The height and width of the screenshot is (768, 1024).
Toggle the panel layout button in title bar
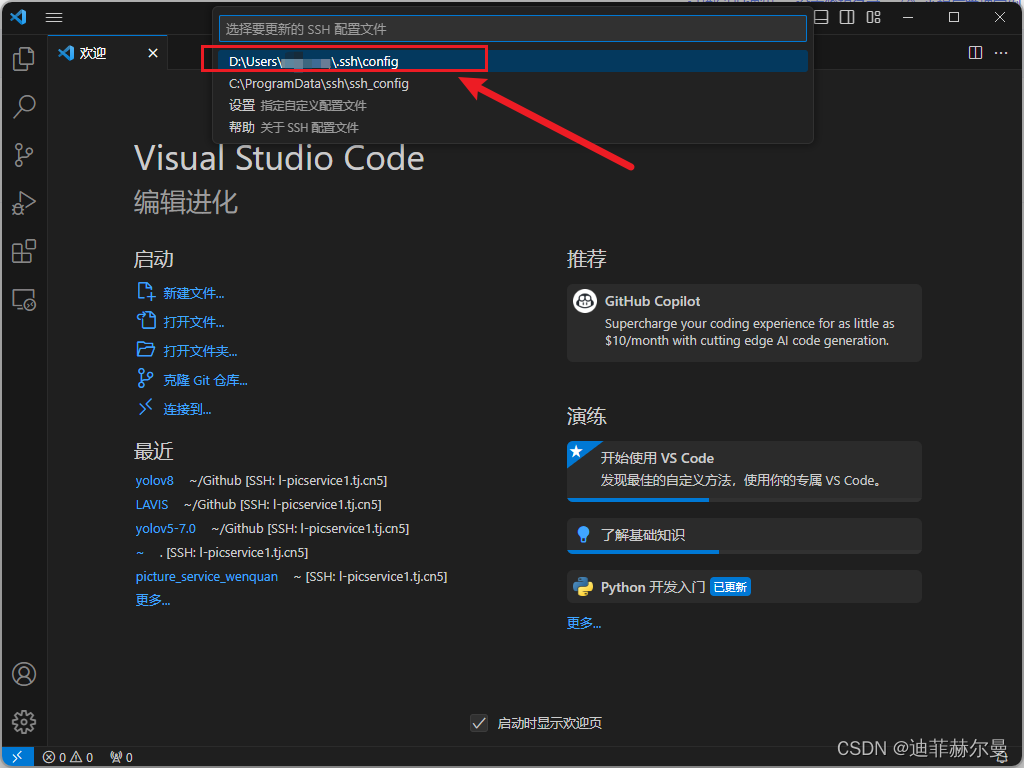coord(822,18)
